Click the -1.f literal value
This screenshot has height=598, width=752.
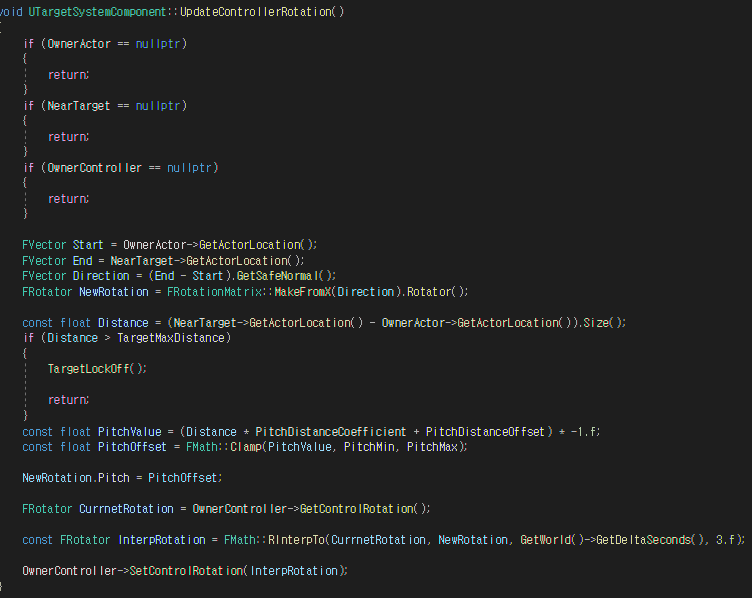click(583, 432)
